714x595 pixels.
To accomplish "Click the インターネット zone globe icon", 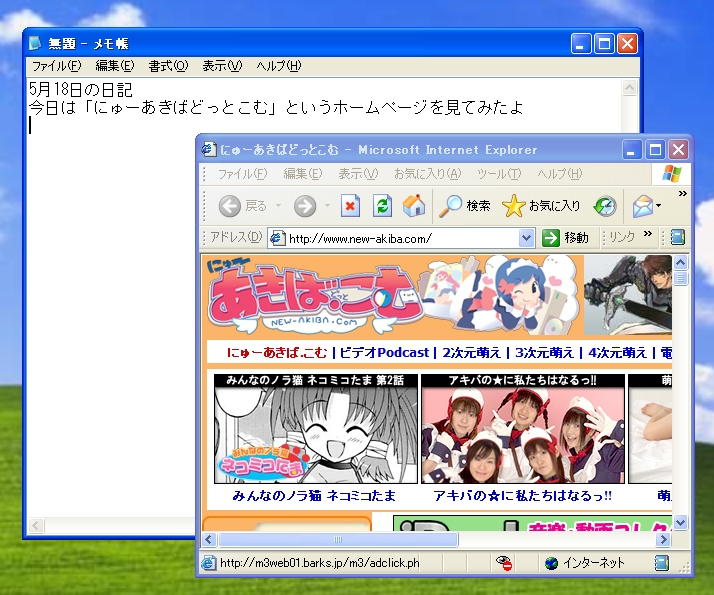I will (x=551, y=563).
